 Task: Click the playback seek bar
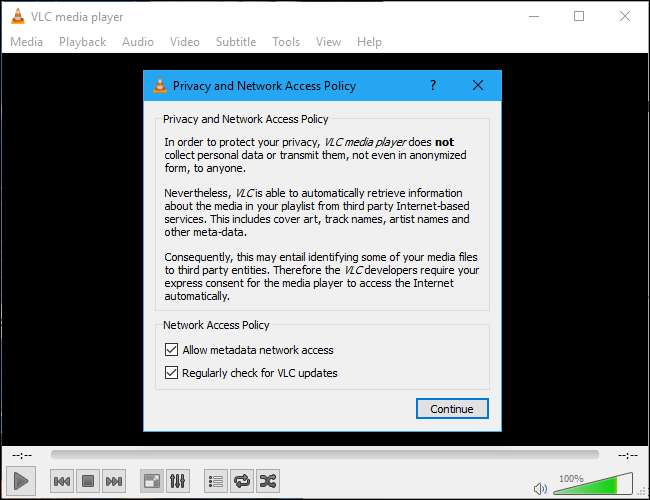click(x=325, y=455)
